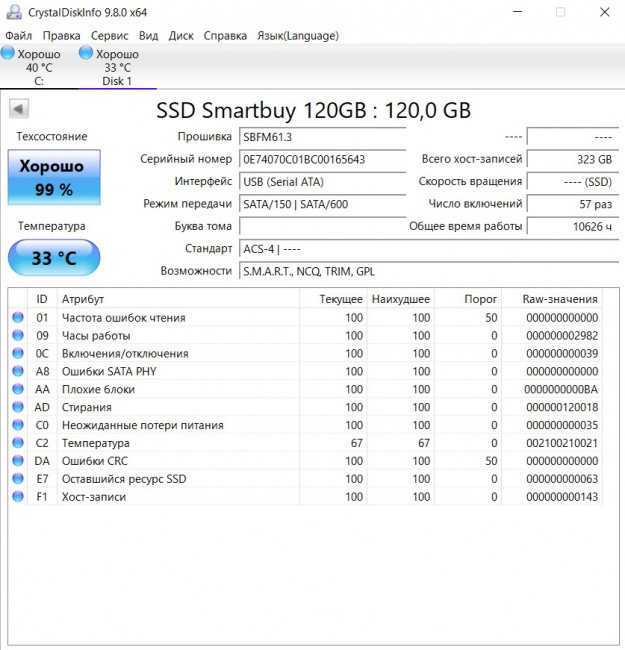Click the Порог column header

(x=468, y=299)
